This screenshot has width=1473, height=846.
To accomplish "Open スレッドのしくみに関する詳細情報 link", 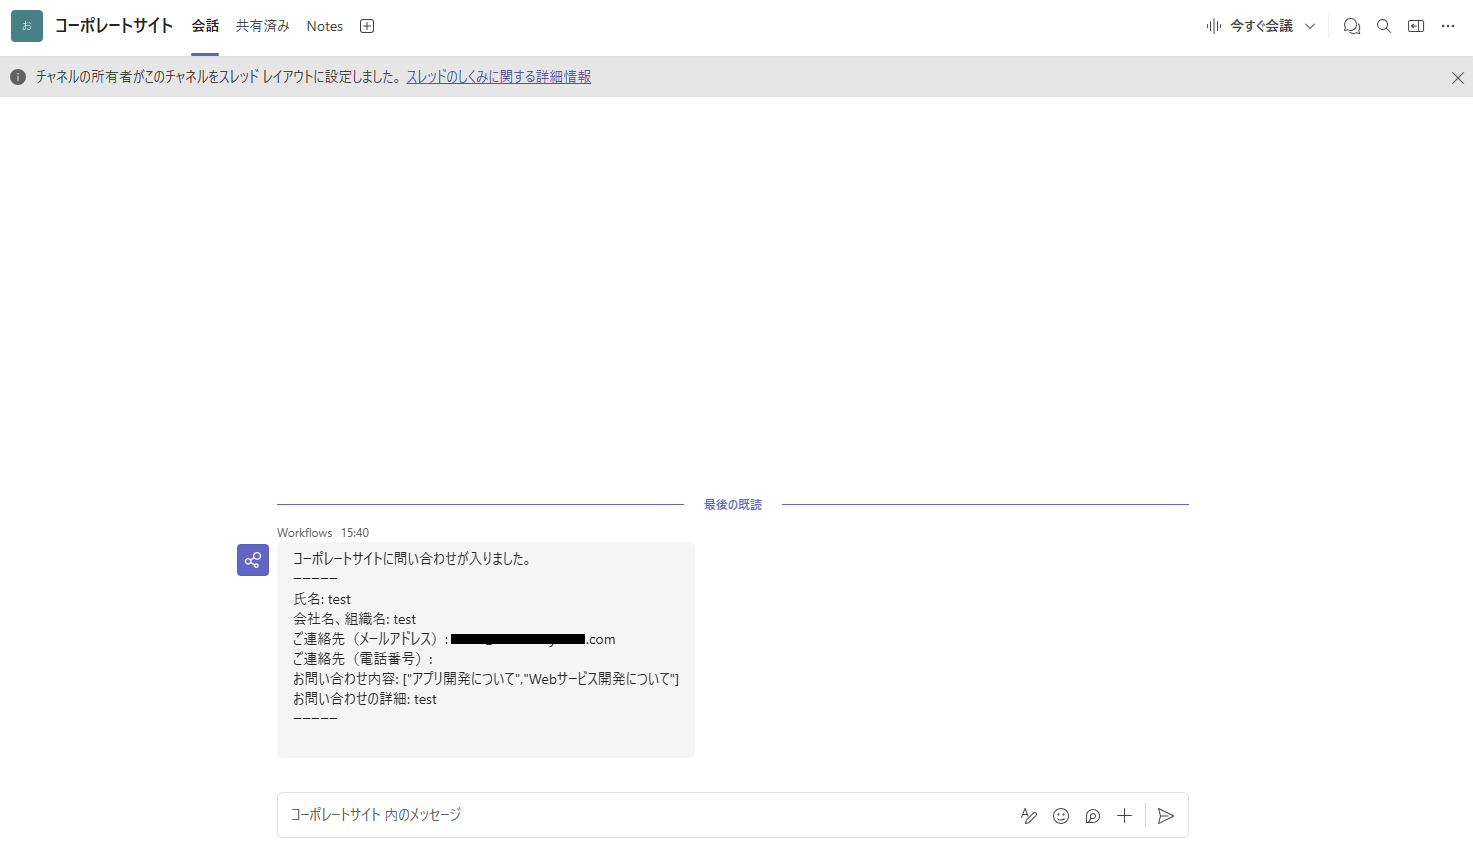I will [x=498, y=76].
